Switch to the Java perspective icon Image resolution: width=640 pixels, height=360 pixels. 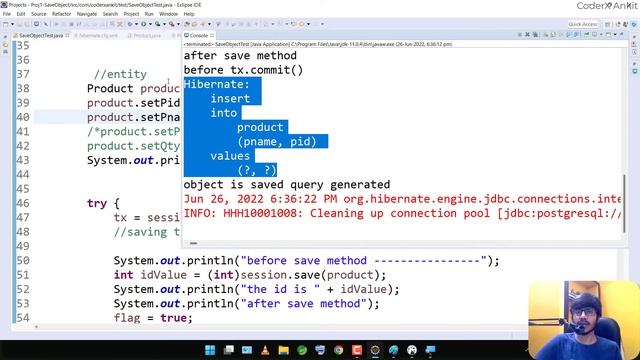[625, 24]
